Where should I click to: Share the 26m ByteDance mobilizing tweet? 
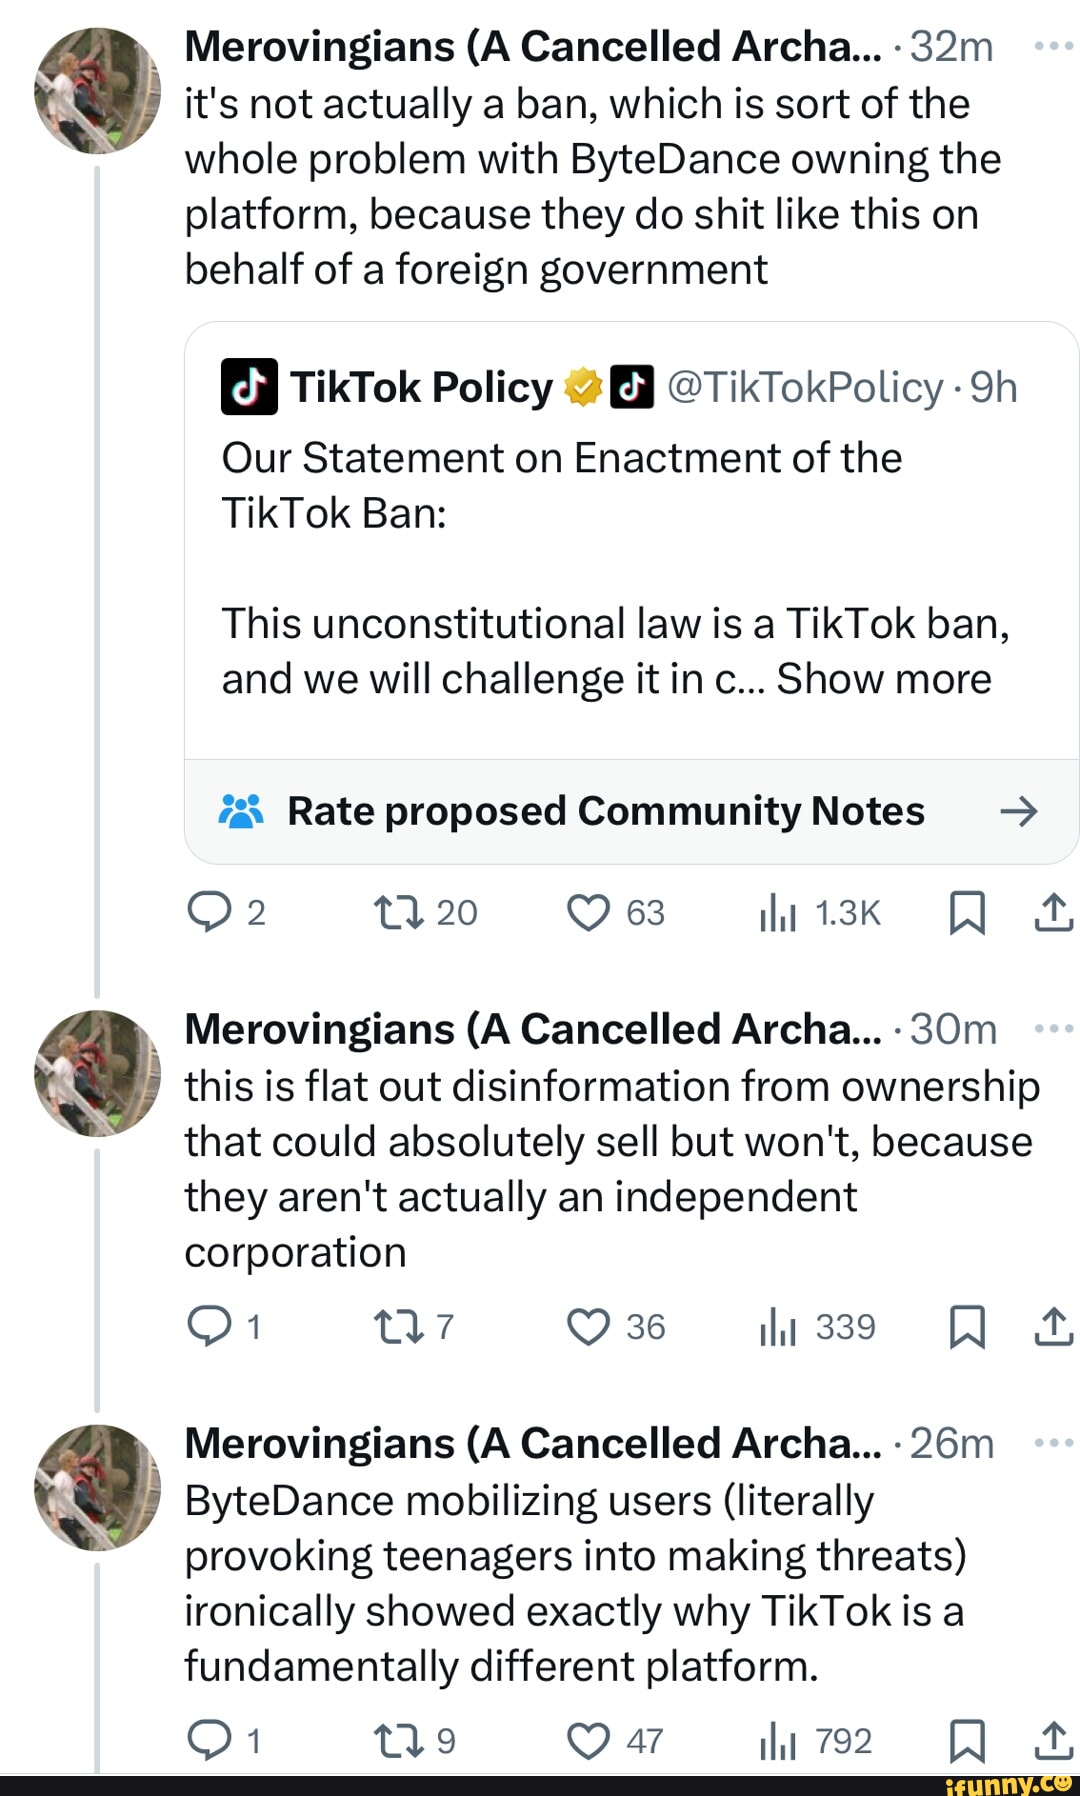(1053, 1741)
